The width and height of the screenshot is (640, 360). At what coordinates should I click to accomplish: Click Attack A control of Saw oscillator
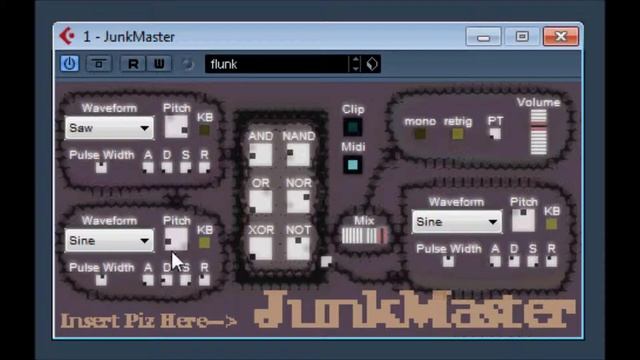tap(148, 167)
